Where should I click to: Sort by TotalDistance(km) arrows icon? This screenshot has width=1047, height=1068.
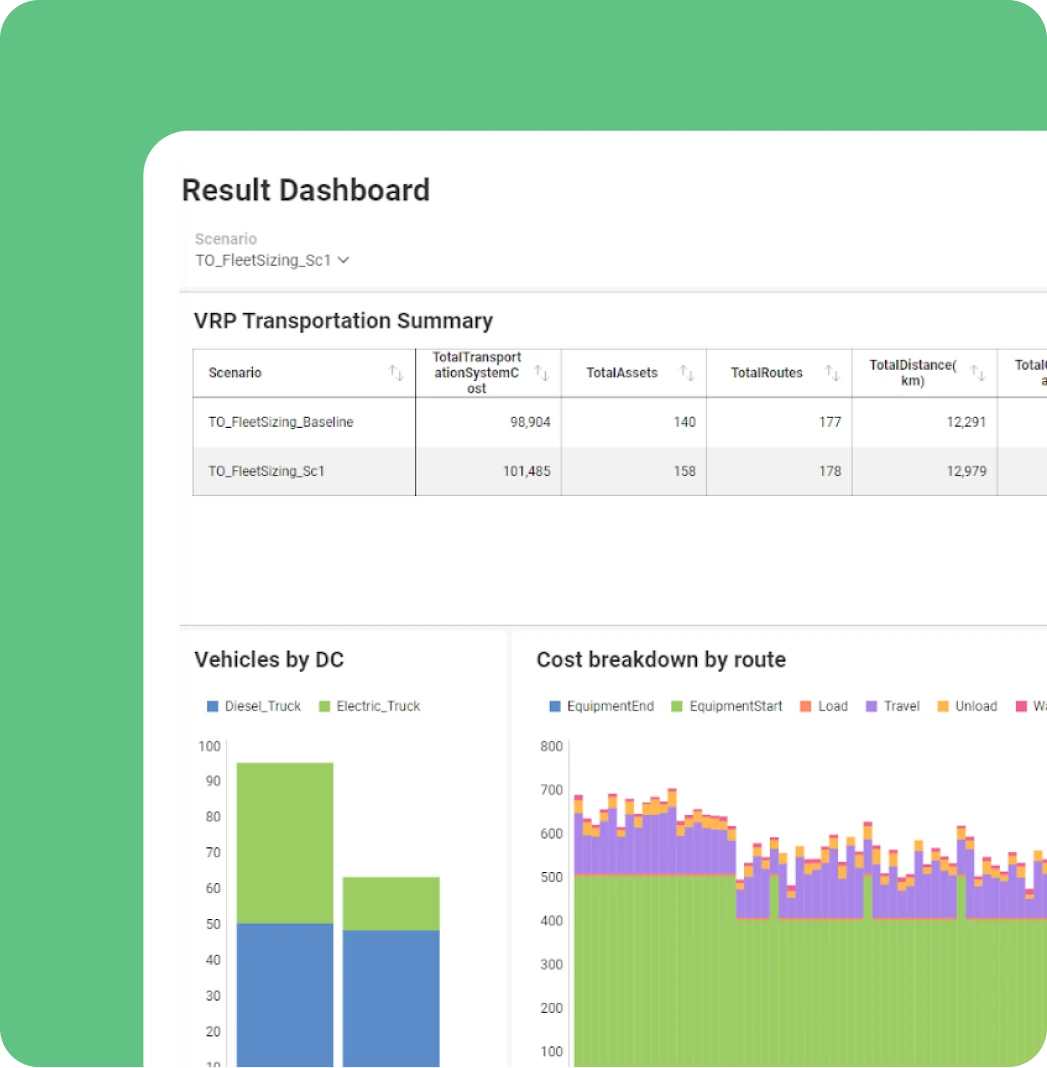pyautogui.click(x=978, y=373)
